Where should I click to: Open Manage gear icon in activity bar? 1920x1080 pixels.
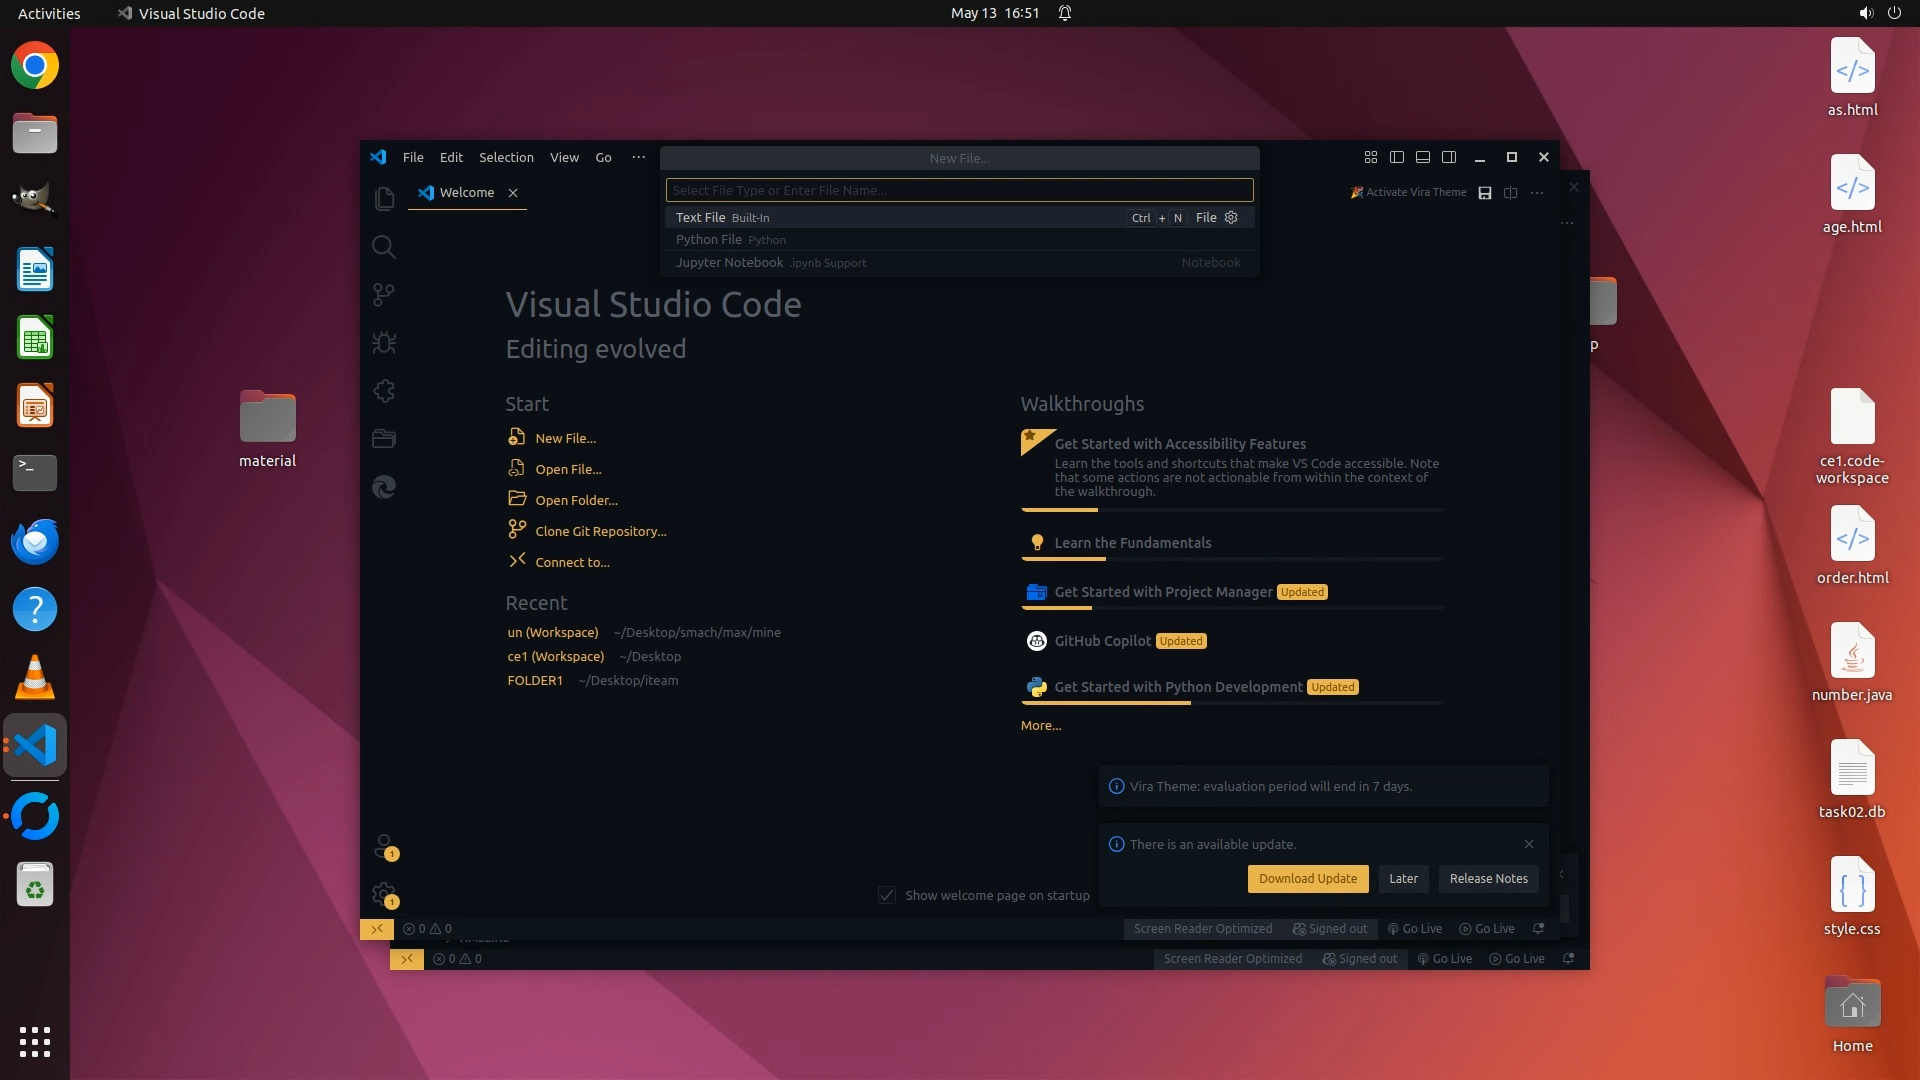click(384, 894)
